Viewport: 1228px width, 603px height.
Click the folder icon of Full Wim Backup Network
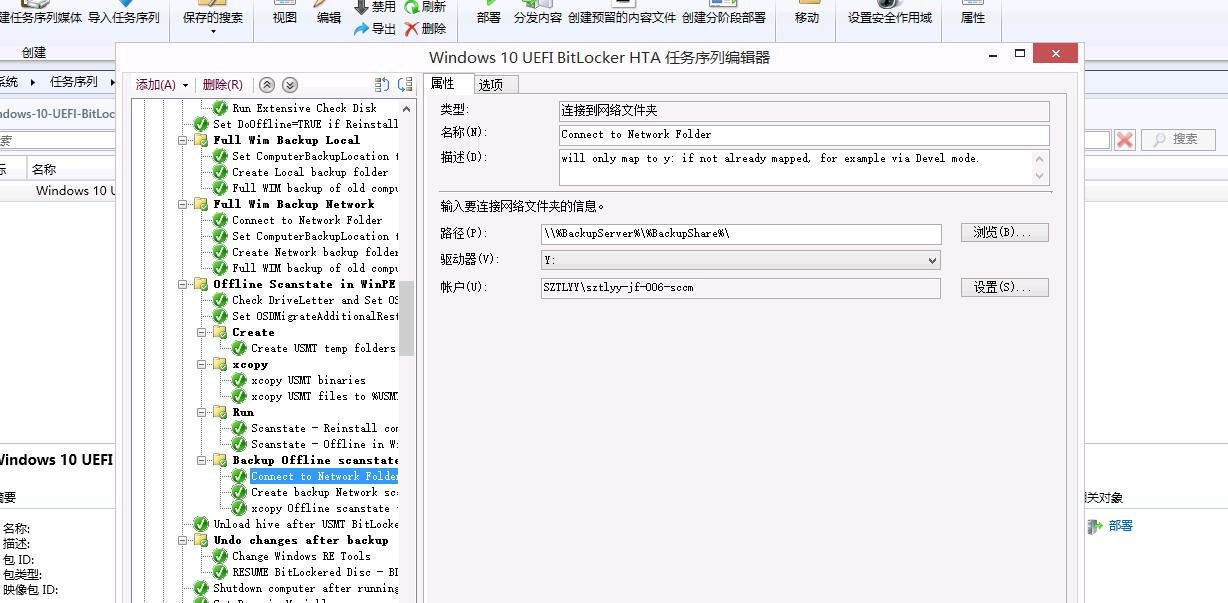tap(201, 204)
